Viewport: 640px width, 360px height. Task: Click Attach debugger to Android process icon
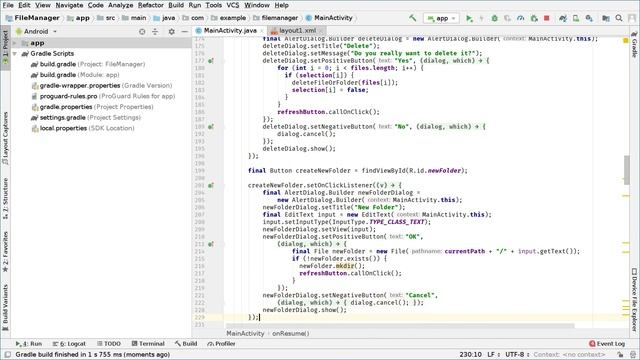click(534, 18)
